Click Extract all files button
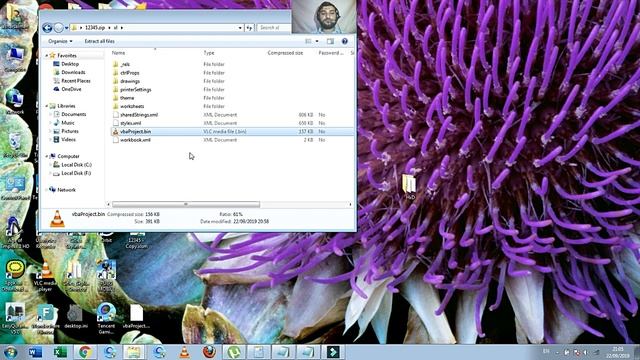The image size is (640, 360). click(x=99, y=41)
